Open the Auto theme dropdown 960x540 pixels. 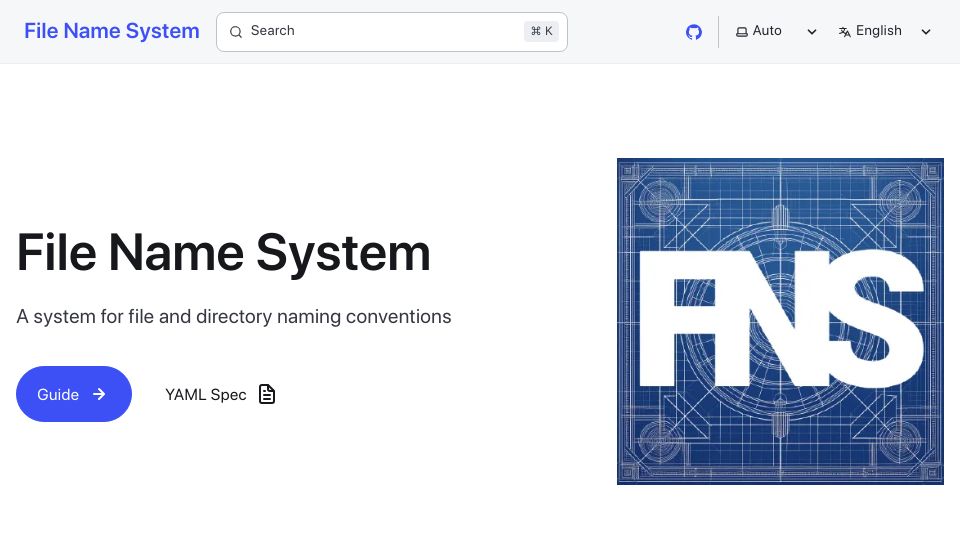776,31
